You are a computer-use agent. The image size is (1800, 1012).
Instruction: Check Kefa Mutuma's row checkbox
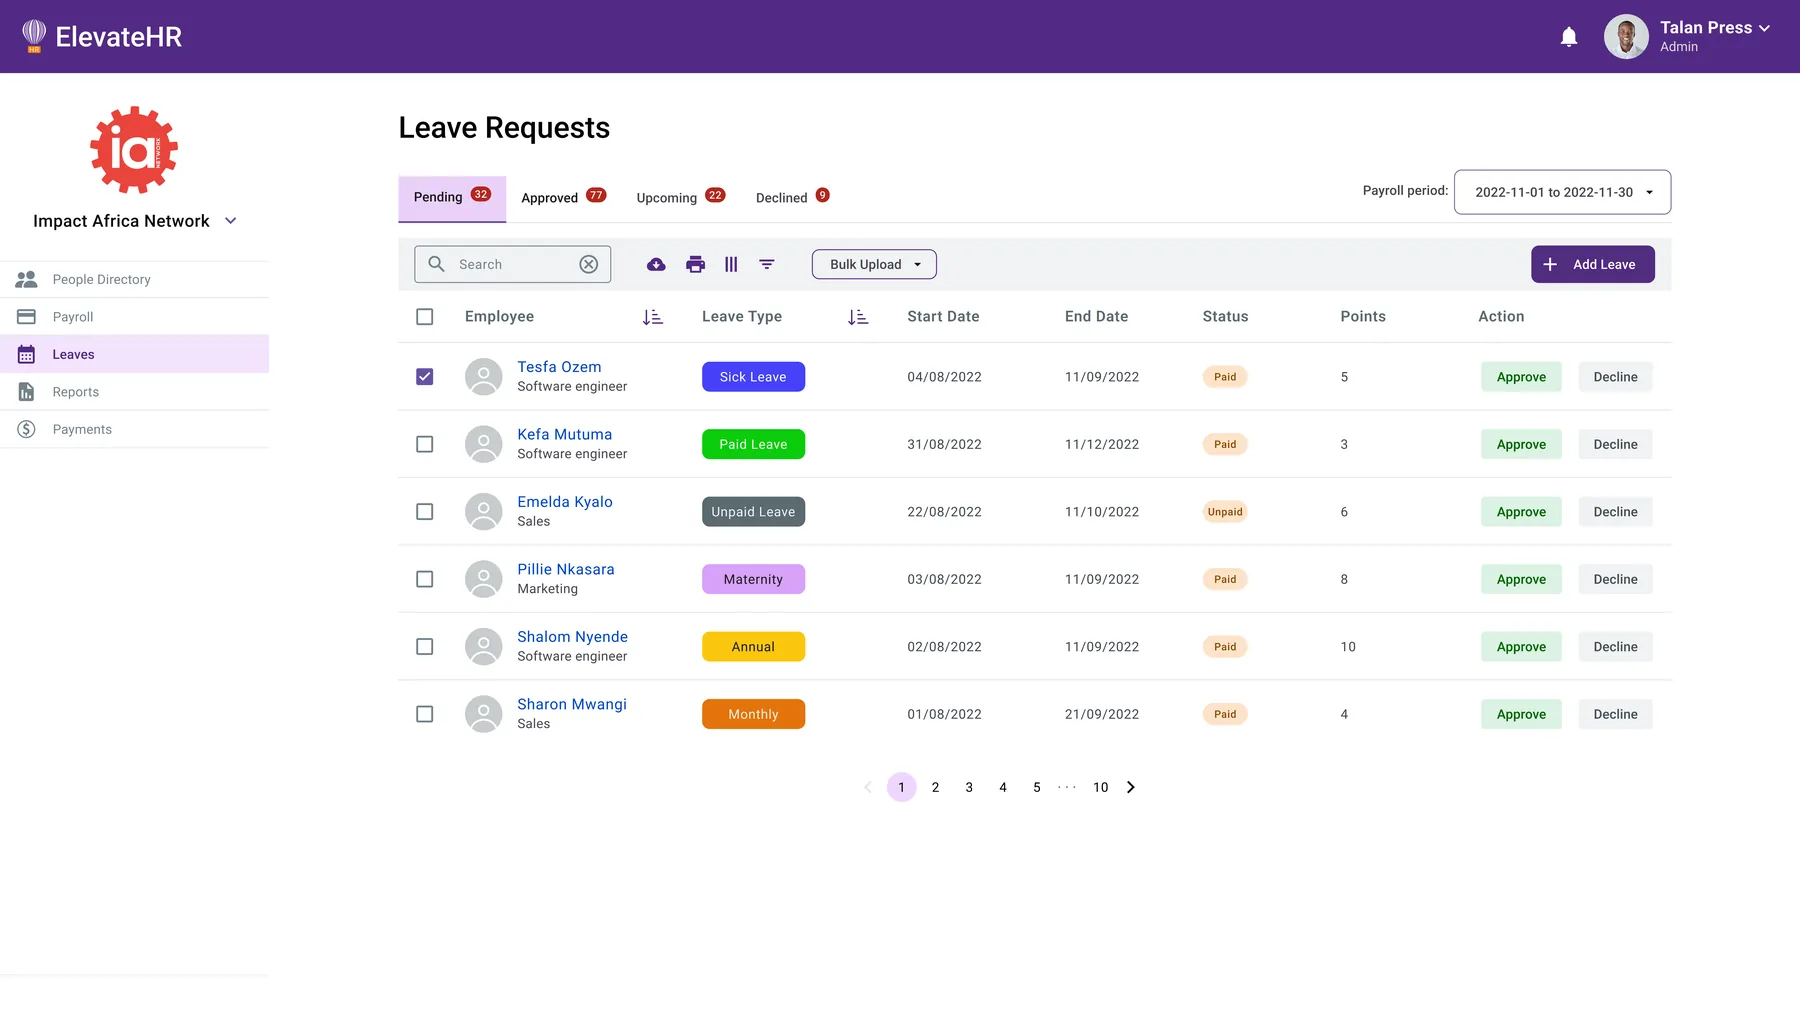tap(425, 444)
